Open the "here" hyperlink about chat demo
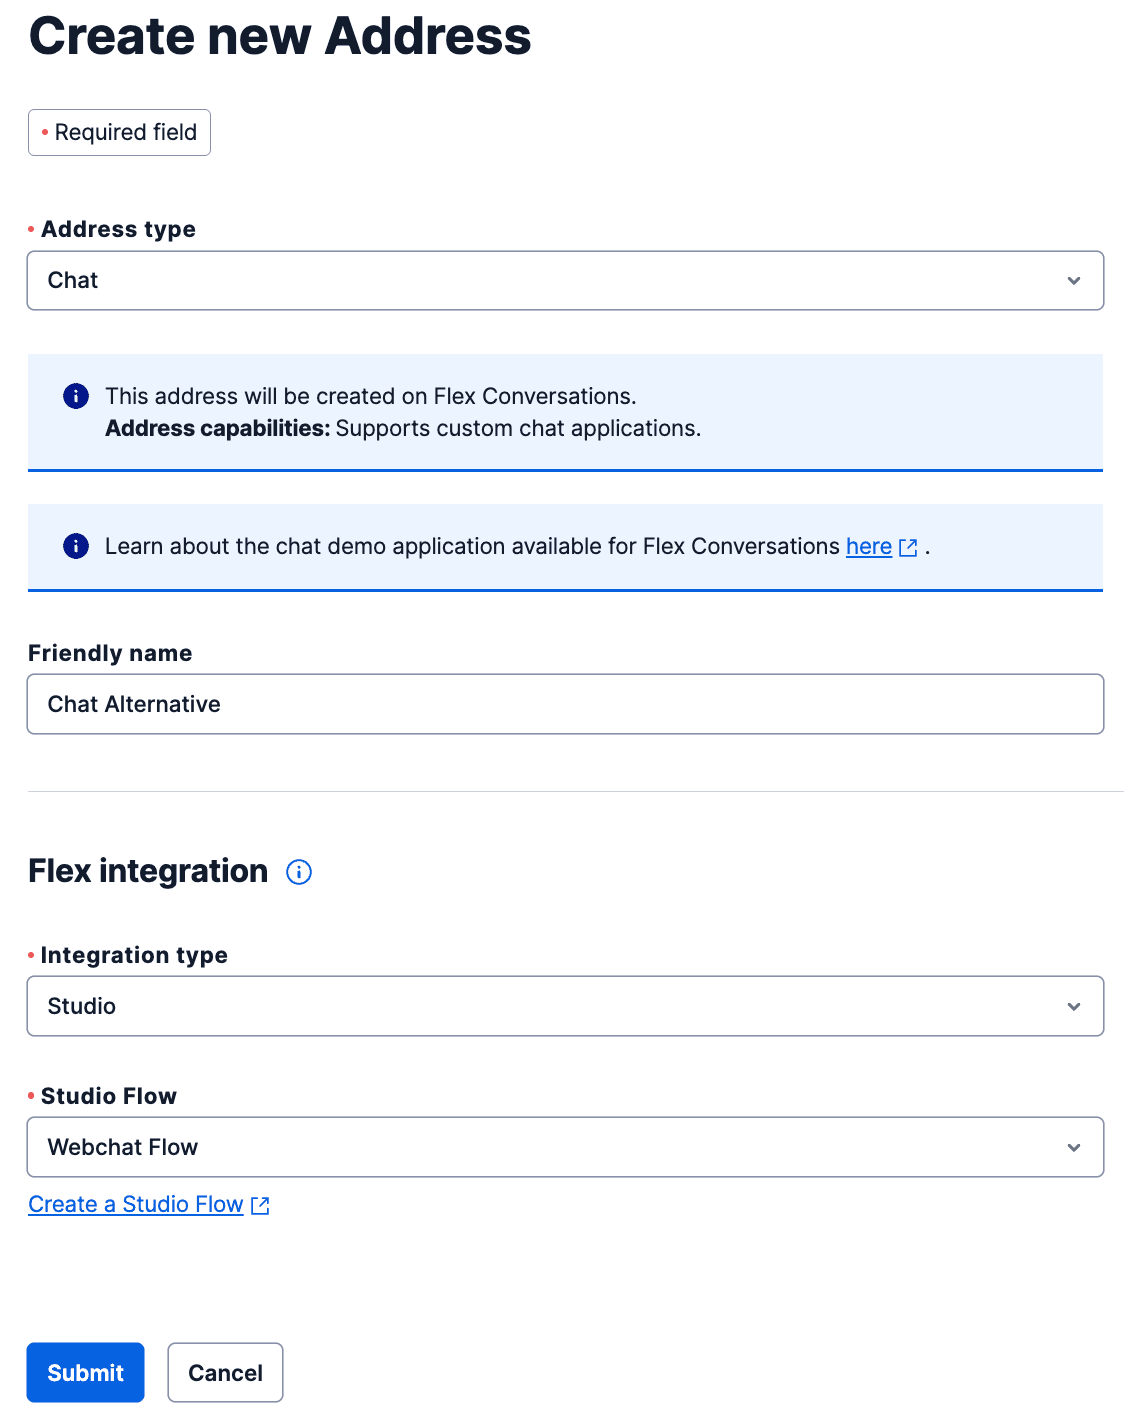 [867, 546]
